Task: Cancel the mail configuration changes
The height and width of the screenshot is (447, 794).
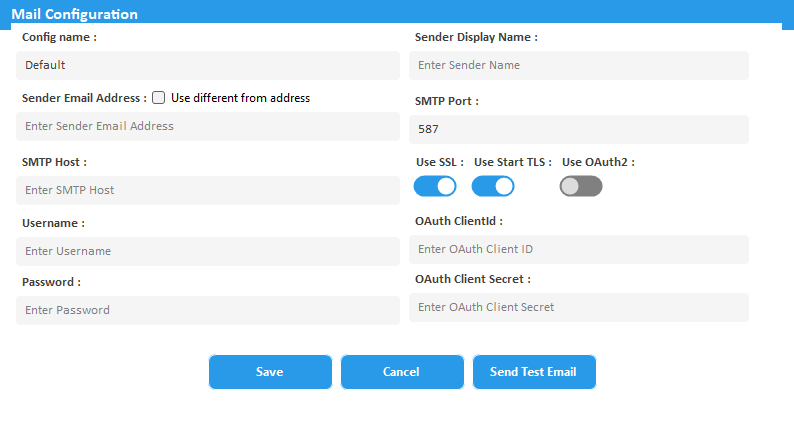Action: pos(401,372)
